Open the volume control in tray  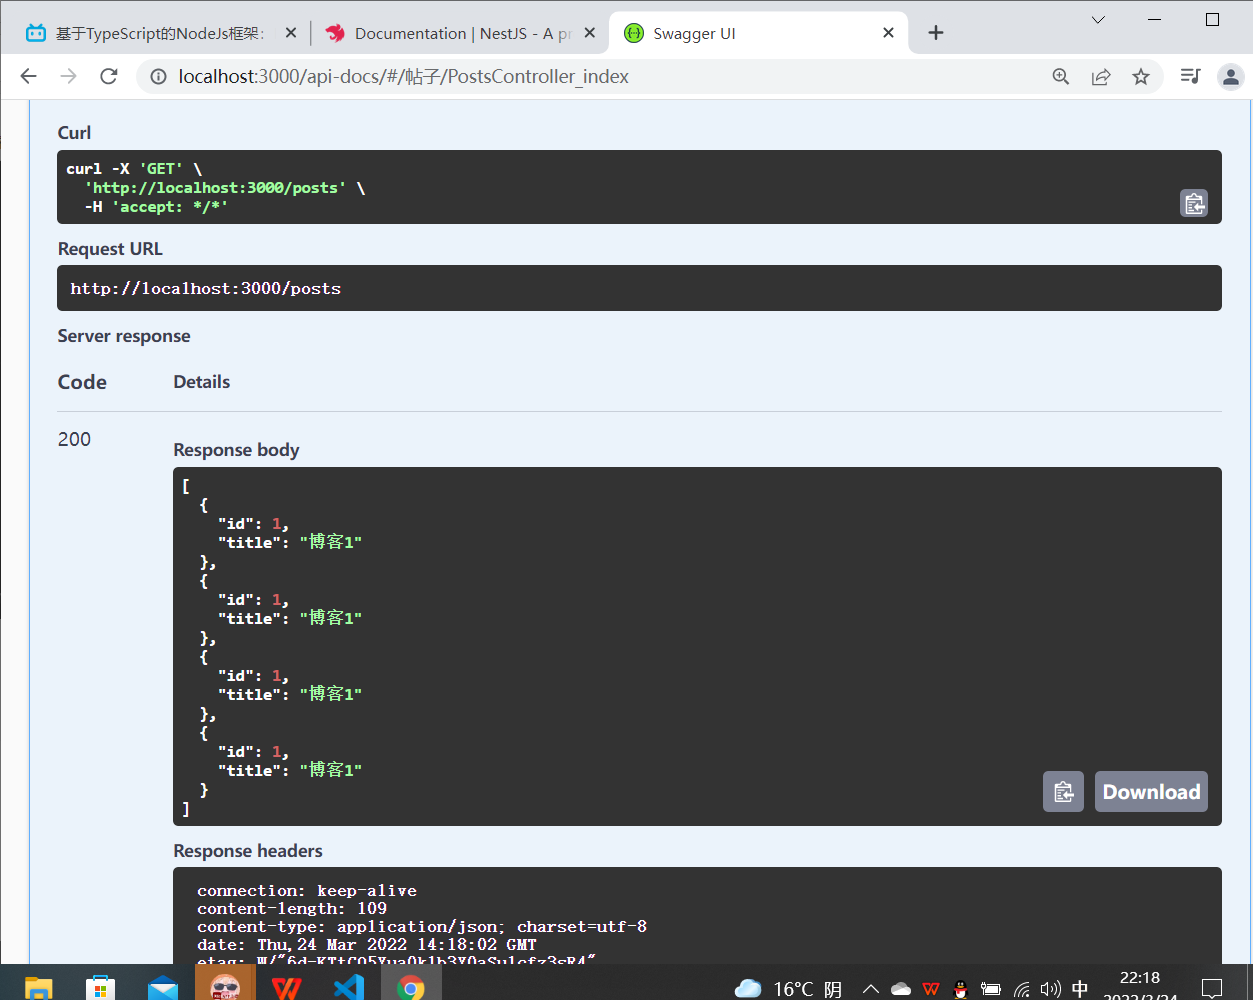click(x=1051, y=988)
